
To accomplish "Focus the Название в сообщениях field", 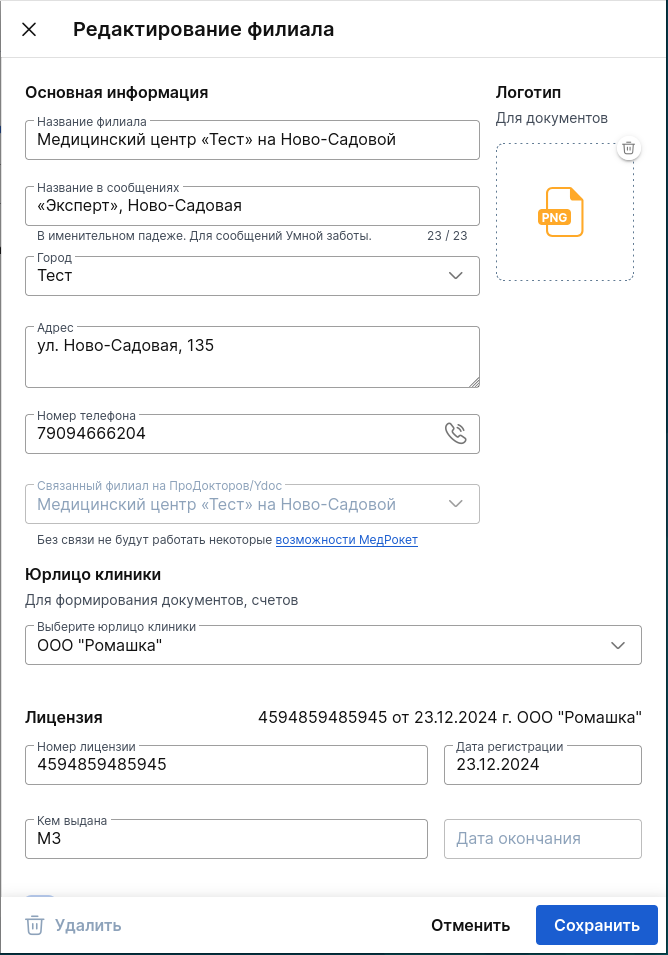I will pyautogui.click(x=252, y=206).
